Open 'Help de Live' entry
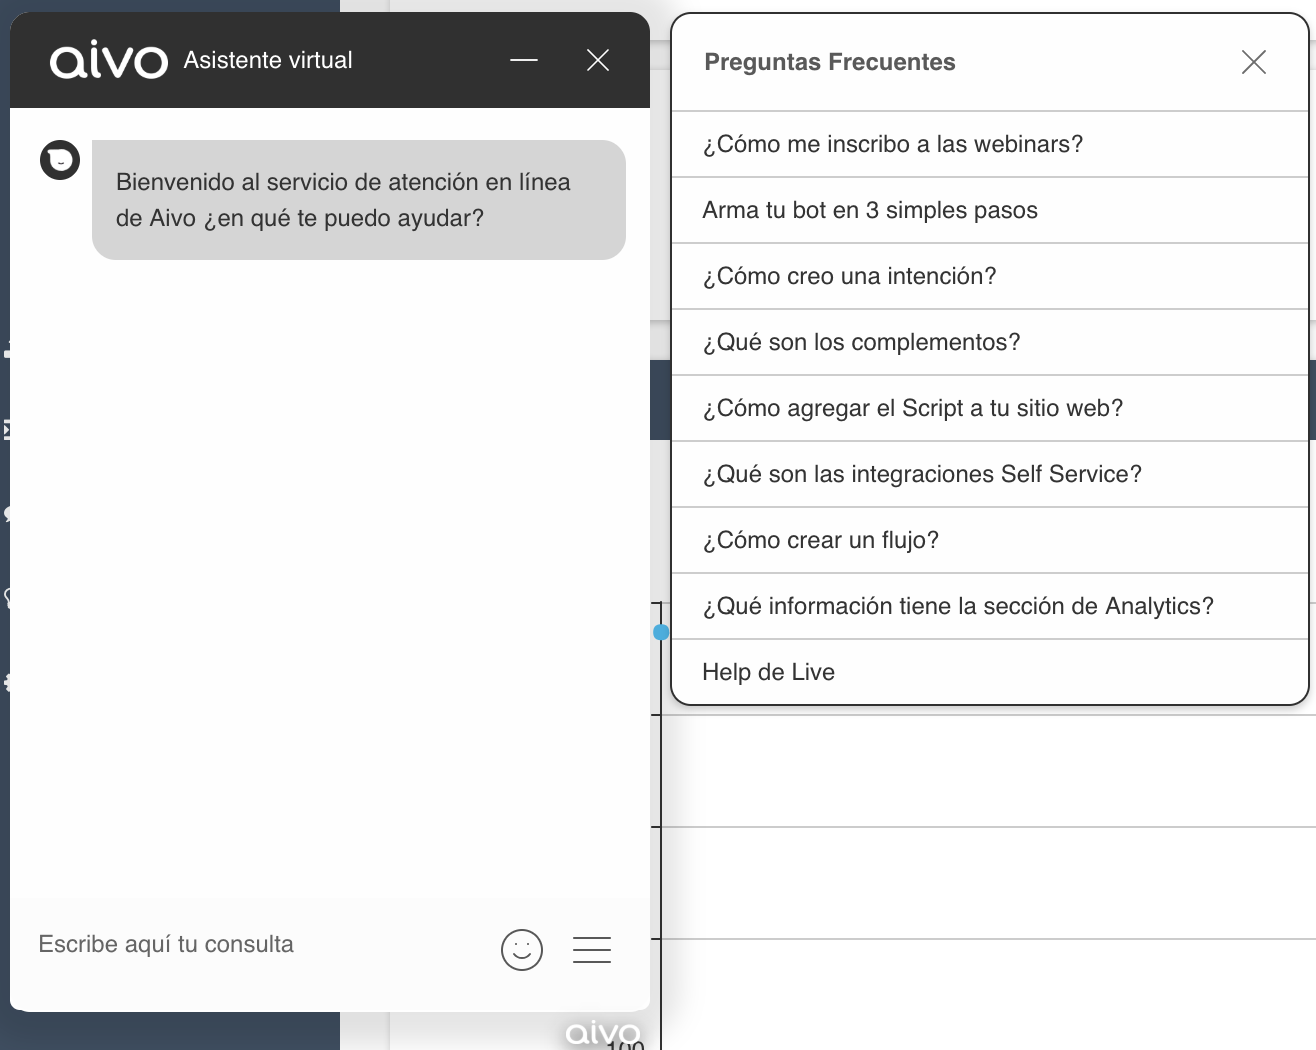This screenshot has height=1050, width=1316. (990, 672)
